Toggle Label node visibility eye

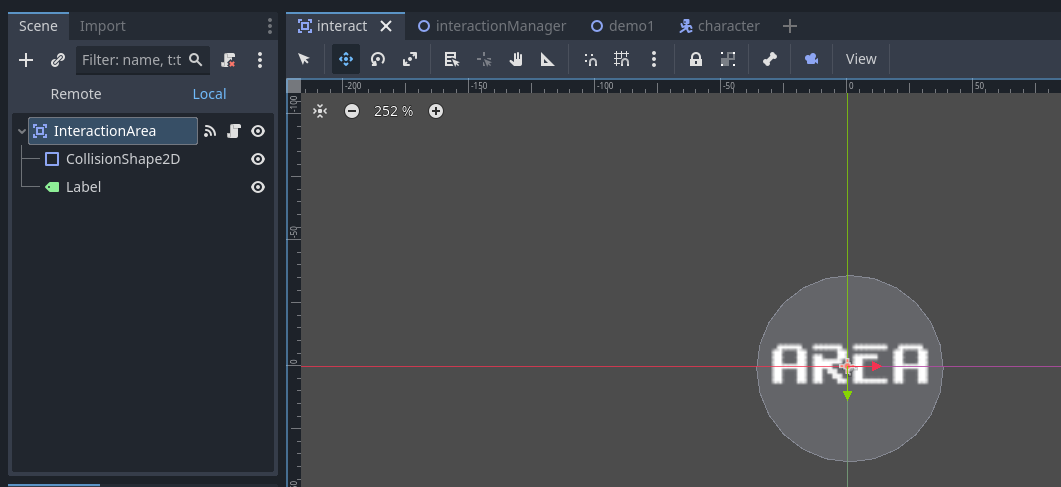pyautogui.click(x=258, y=187)
